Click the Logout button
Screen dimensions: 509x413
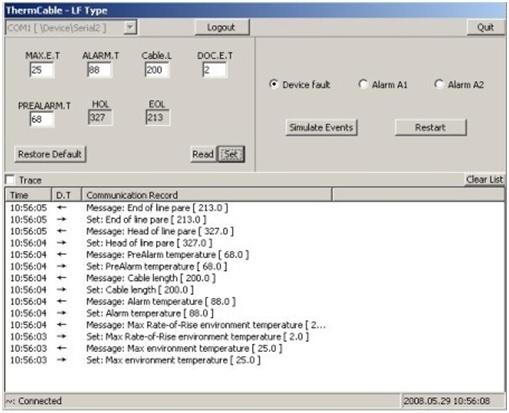[x=222, y=27]
